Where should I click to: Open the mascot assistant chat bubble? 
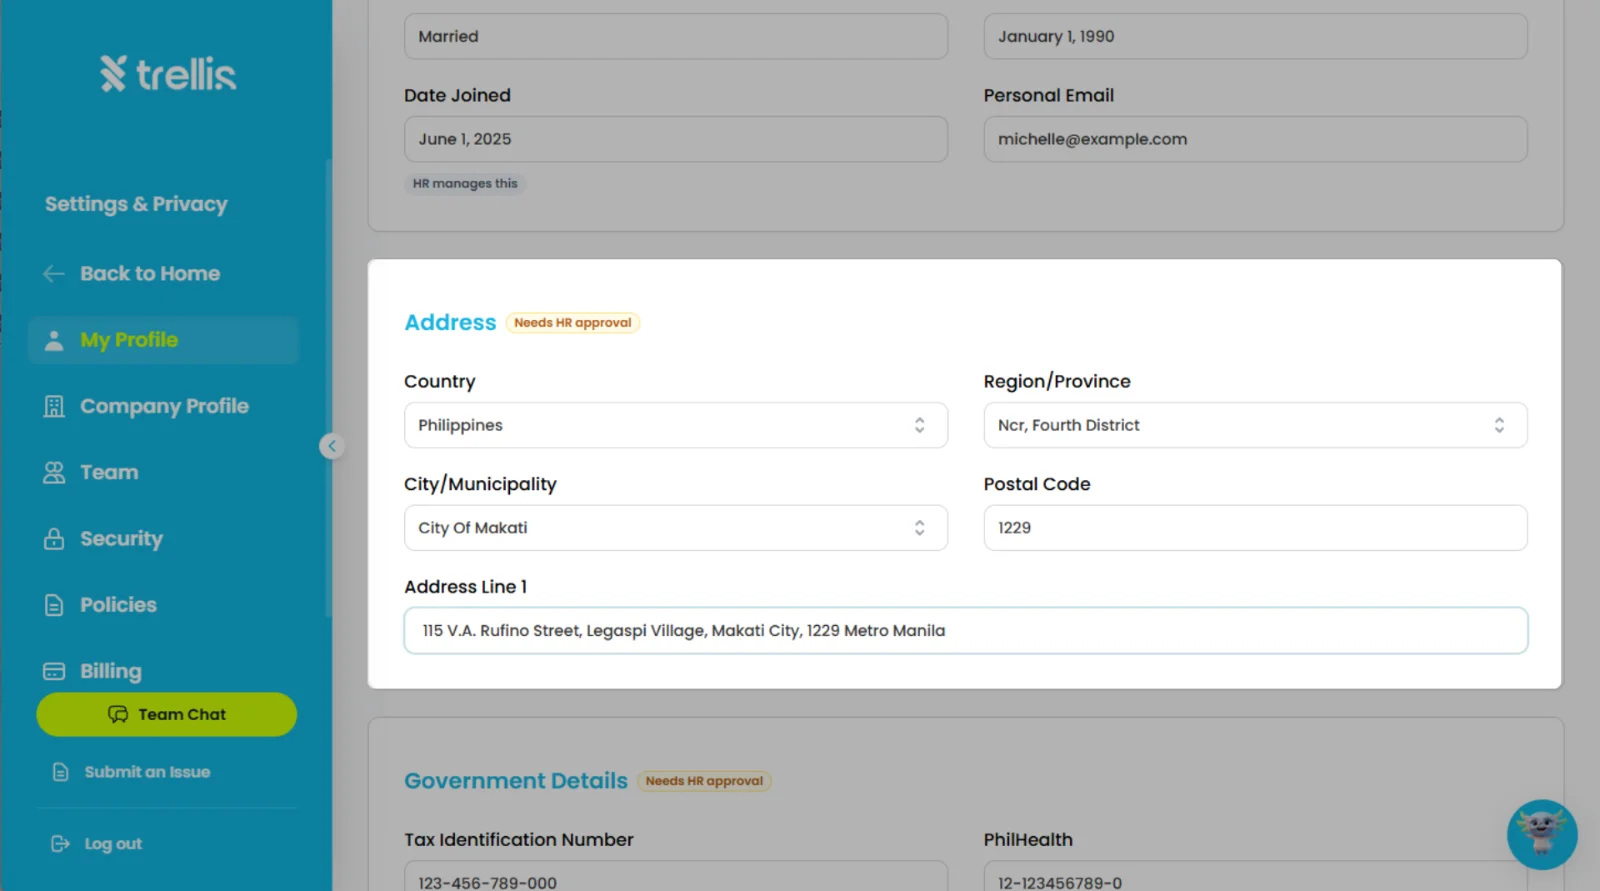[1542, 834]
